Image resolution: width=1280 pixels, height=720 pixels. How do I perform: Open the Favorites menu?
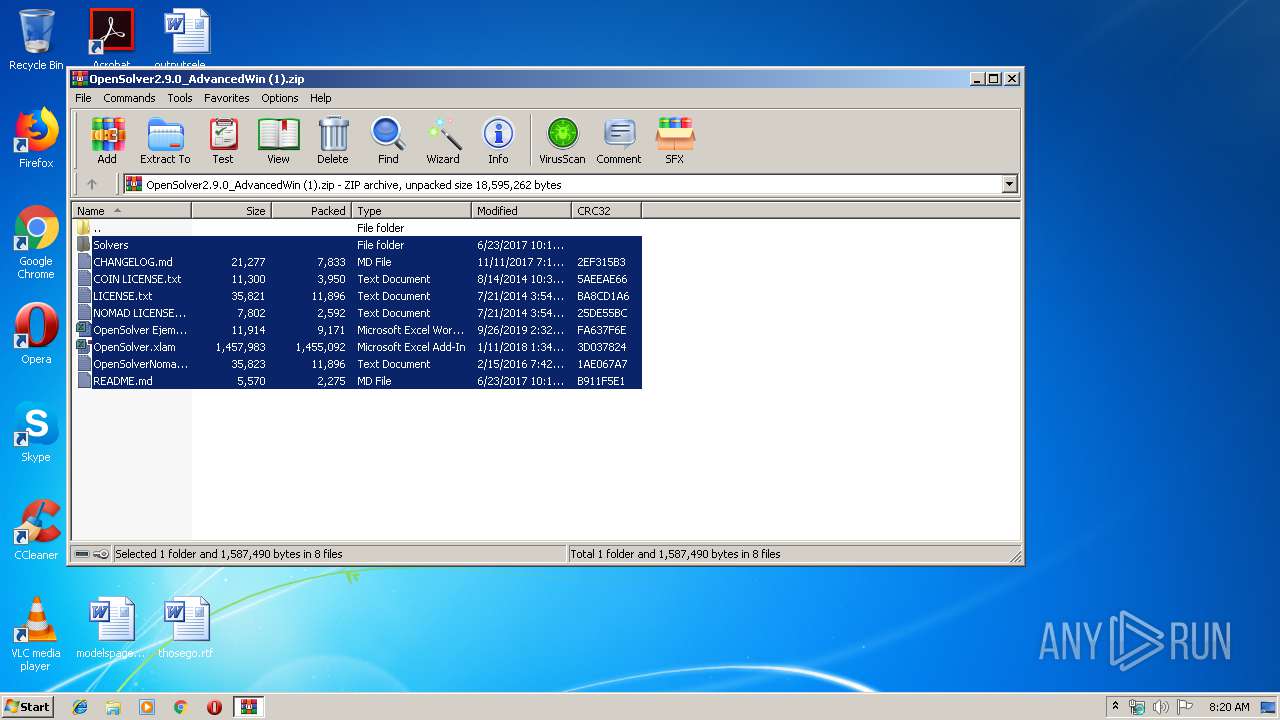pyautogui.click(x=227, y=98)
